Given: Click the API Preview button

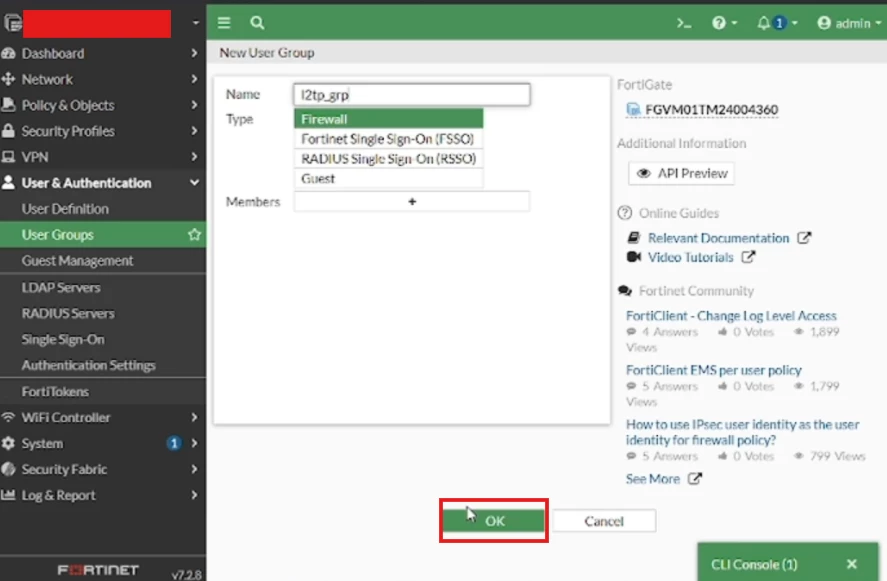Looking at the screenshot, I should click(x=682, y=173).
